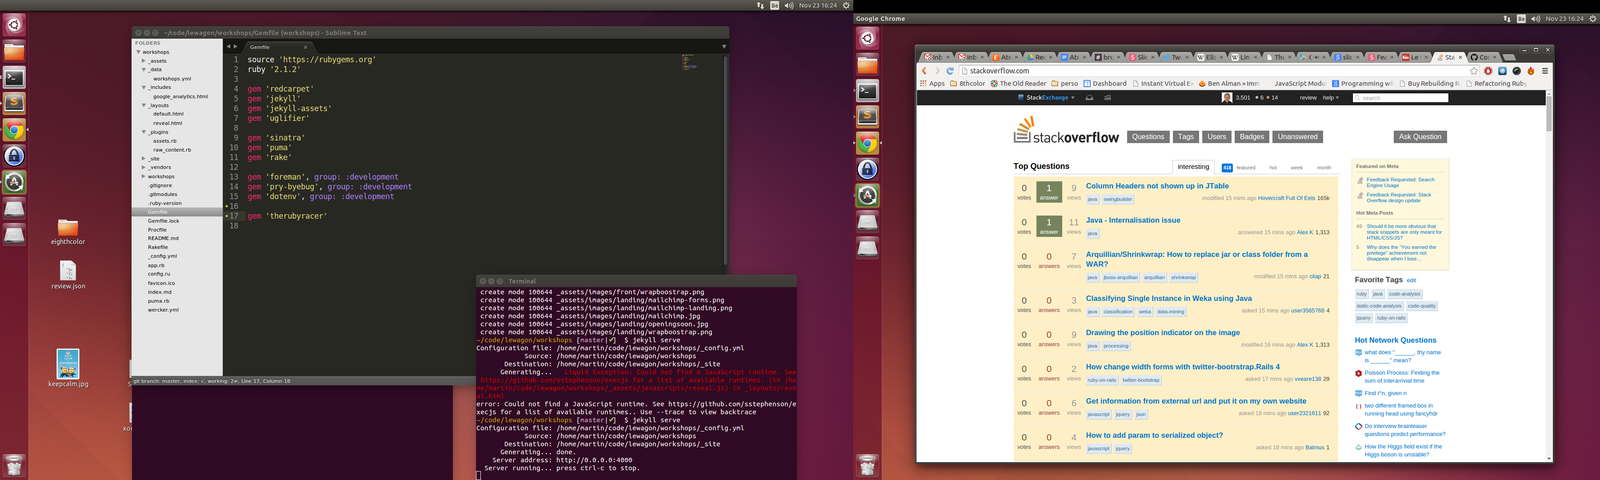This screenshot has height=480, width=1600.
Task: Click the Badges navigation button
Action: (x=1252, y=137)
